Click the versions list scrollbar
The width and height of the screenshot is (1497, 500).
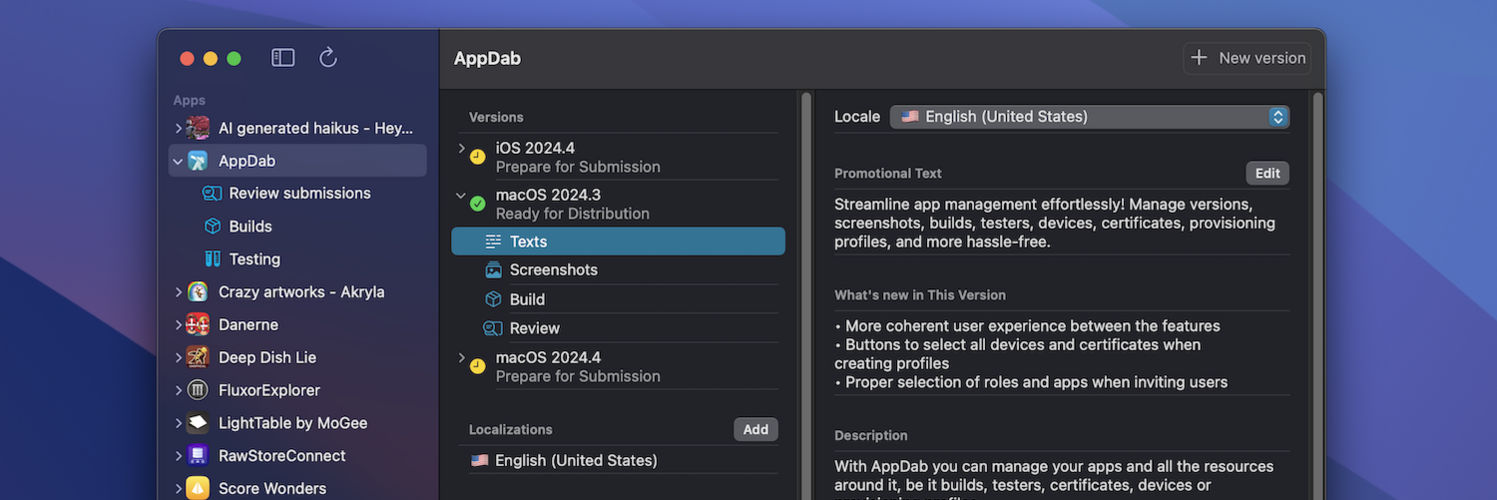coord(805,295)
